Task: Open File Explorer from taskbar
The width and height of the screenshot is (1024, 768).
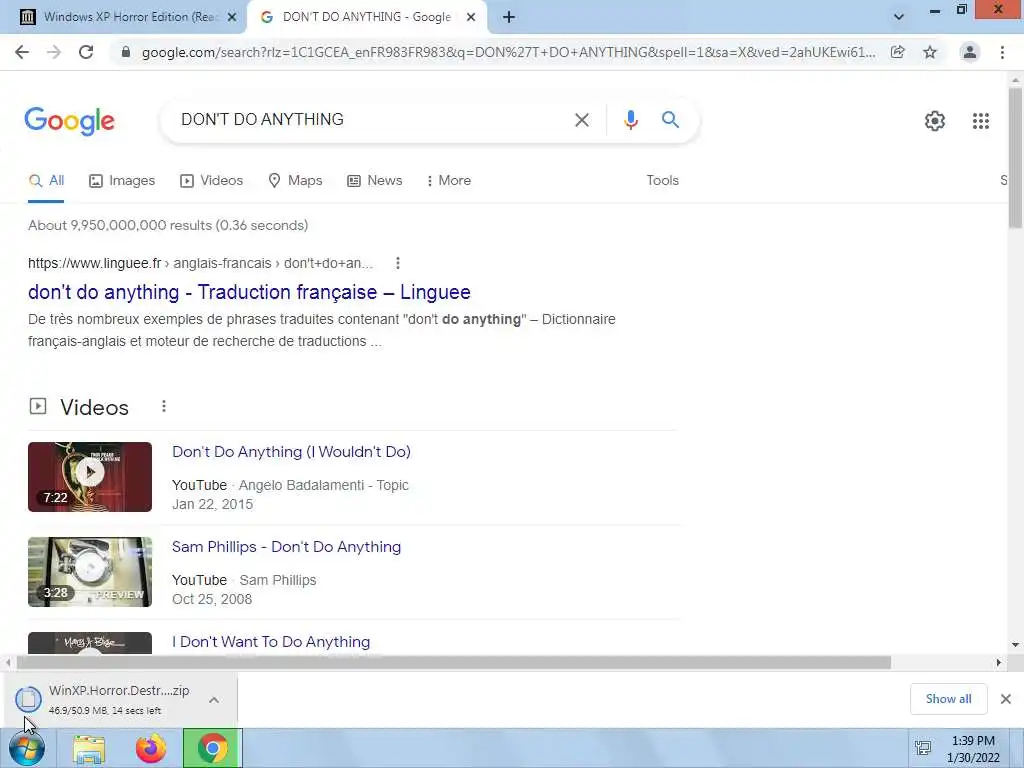Action: tap(89, 749)
